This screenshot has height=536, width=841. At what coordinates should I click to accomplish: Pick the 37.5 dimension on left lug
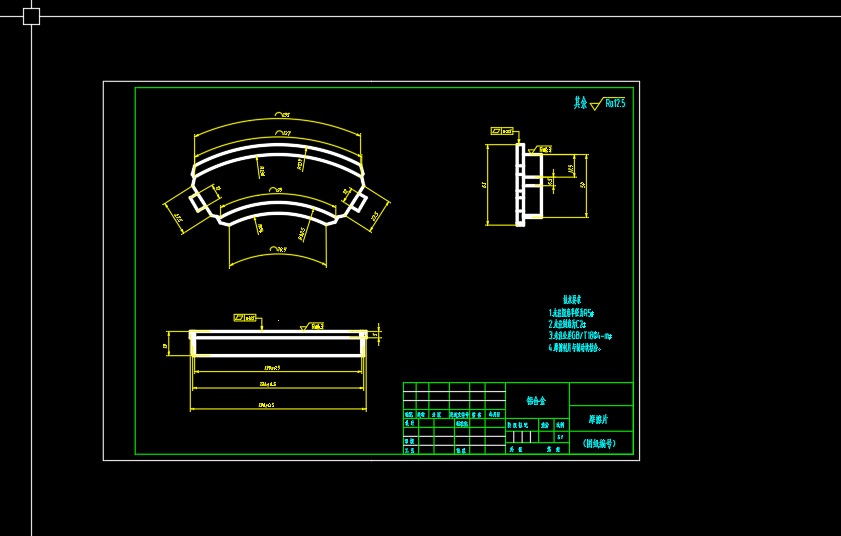[x=179, y=218]
